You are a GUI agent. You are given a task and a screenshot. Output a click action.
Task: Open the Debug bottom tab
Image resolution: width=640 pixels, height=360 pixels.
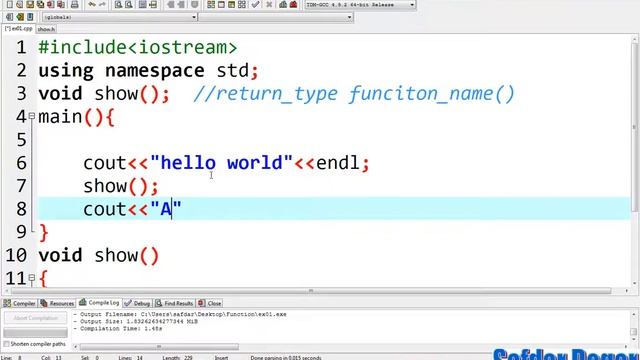pyautogui.click(x=138, y=303)
